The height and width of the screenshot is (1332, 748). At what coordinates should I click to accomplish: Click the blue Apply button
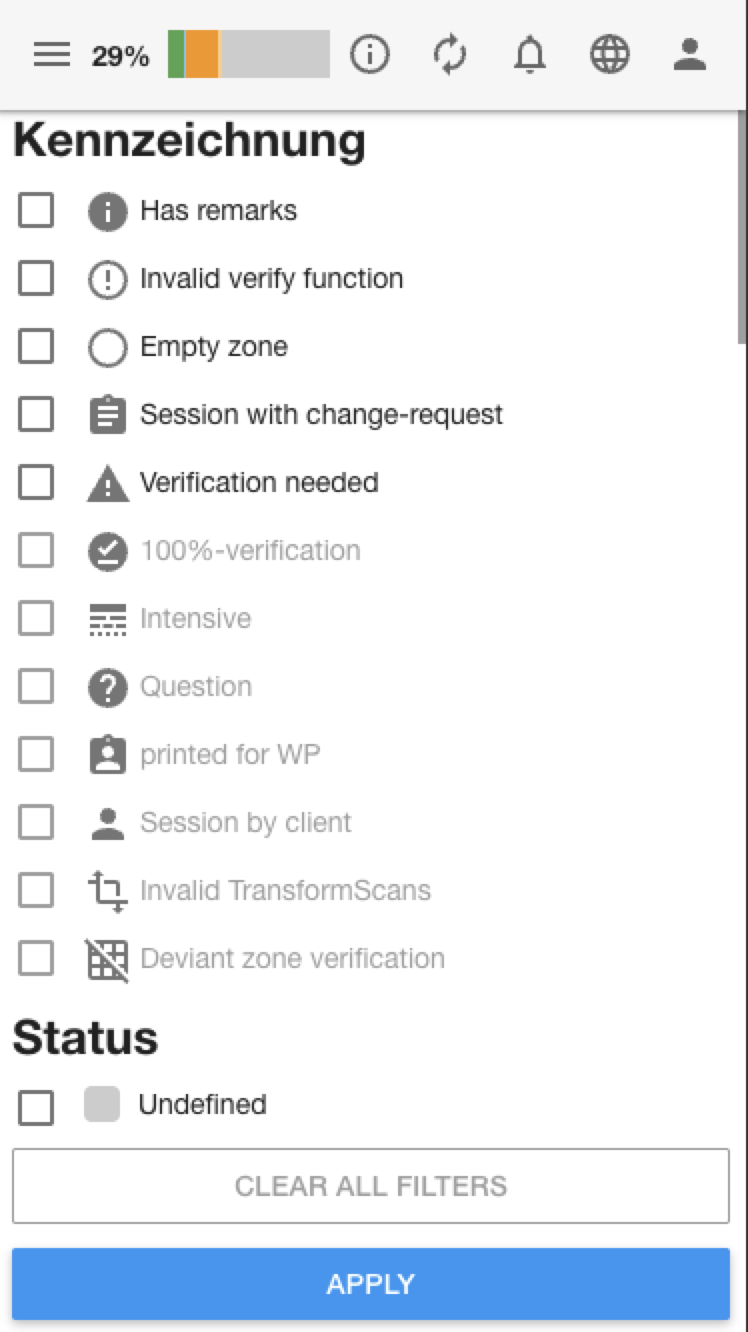[371, 1284]
